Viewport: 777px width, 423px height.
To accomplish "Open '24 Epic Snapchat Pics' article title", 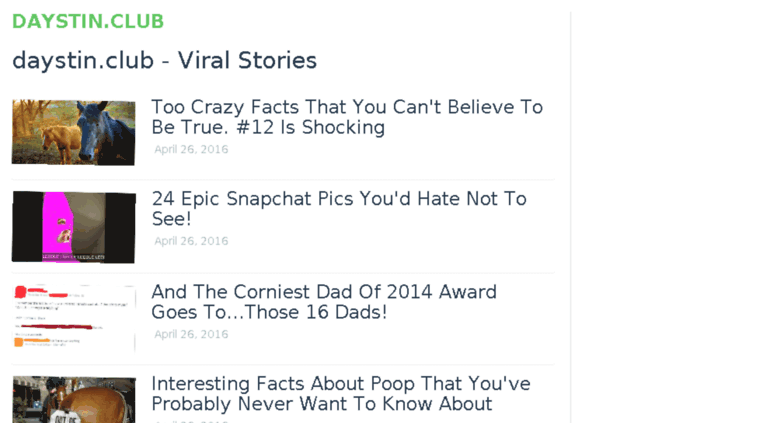I will click(339, 209).
